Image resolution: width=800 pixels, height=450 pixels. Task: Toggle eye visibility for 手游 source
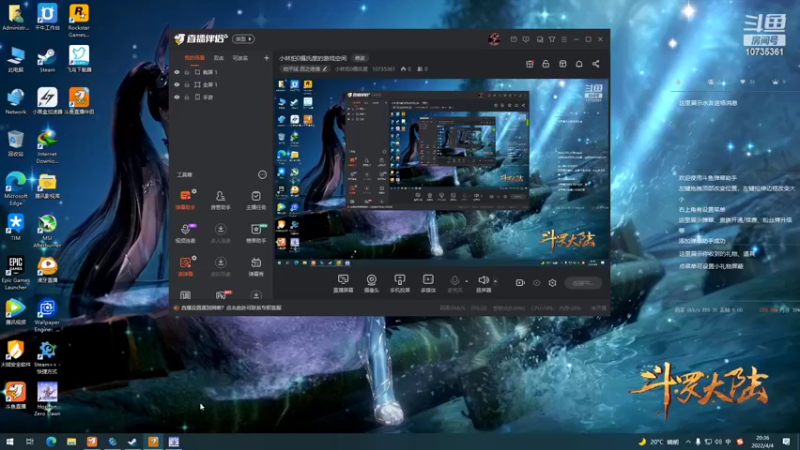coord(177,97)
